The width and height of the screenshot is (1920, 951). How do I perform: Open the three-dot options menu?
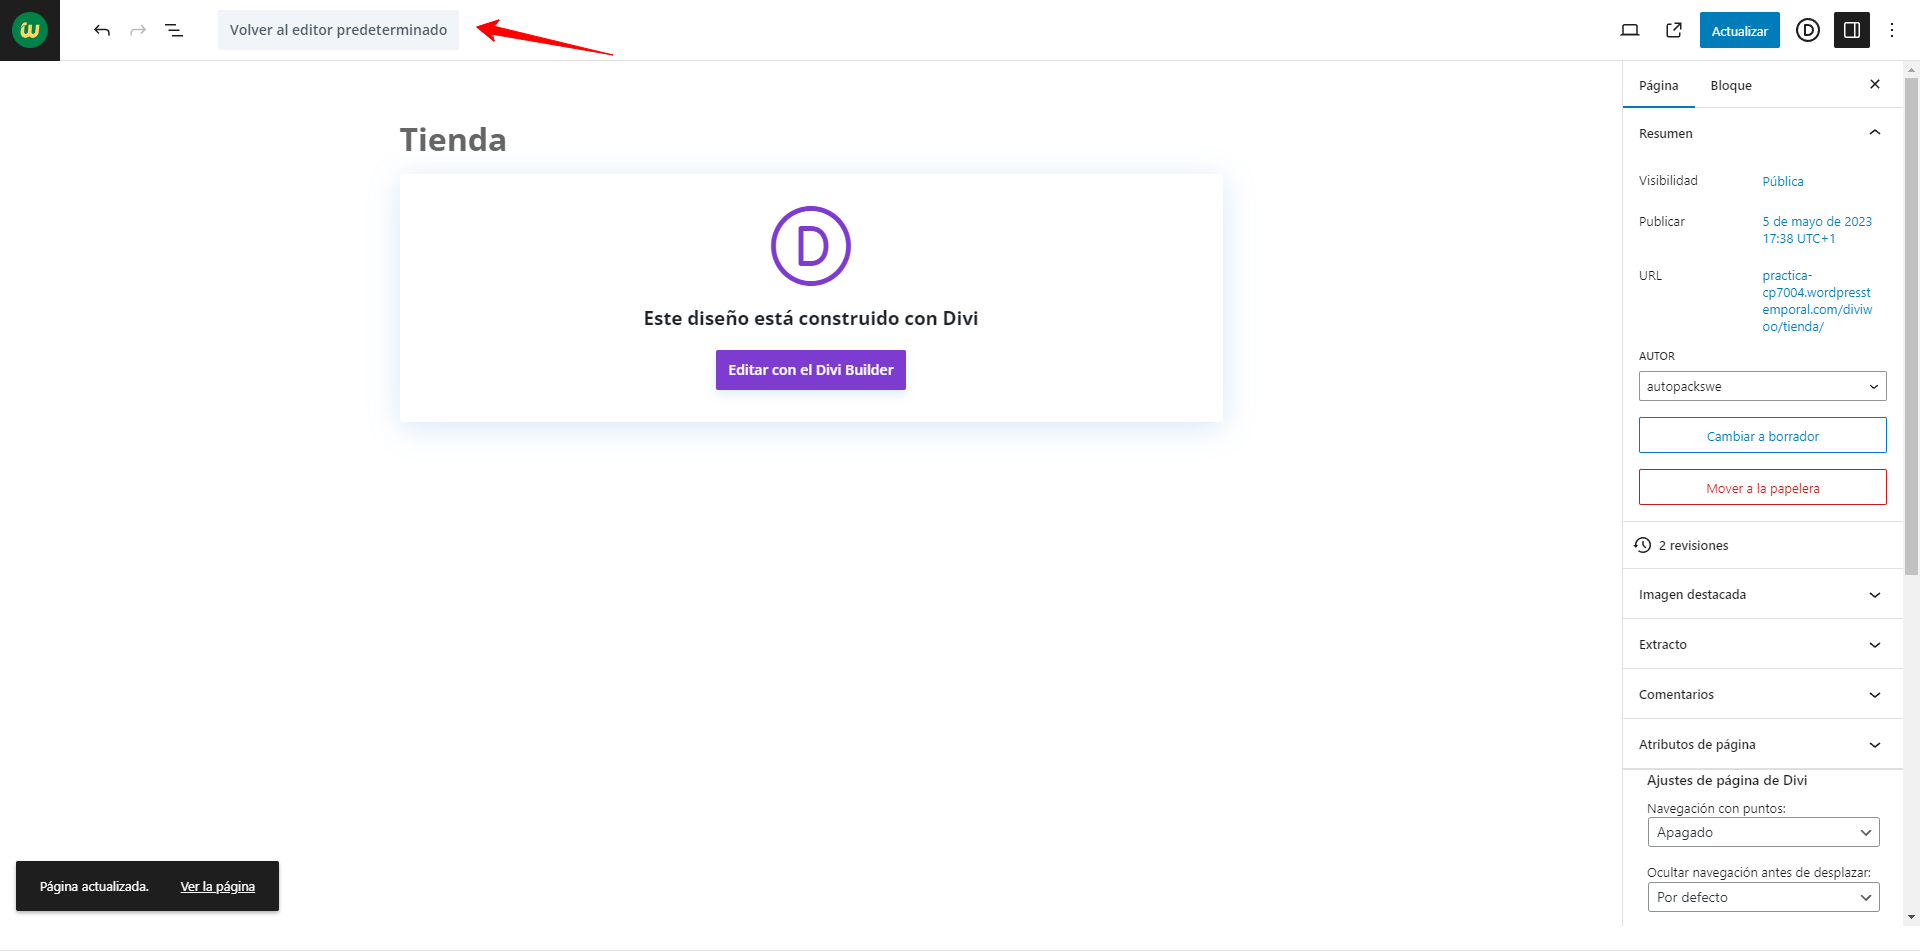(x=1892, y=30)
